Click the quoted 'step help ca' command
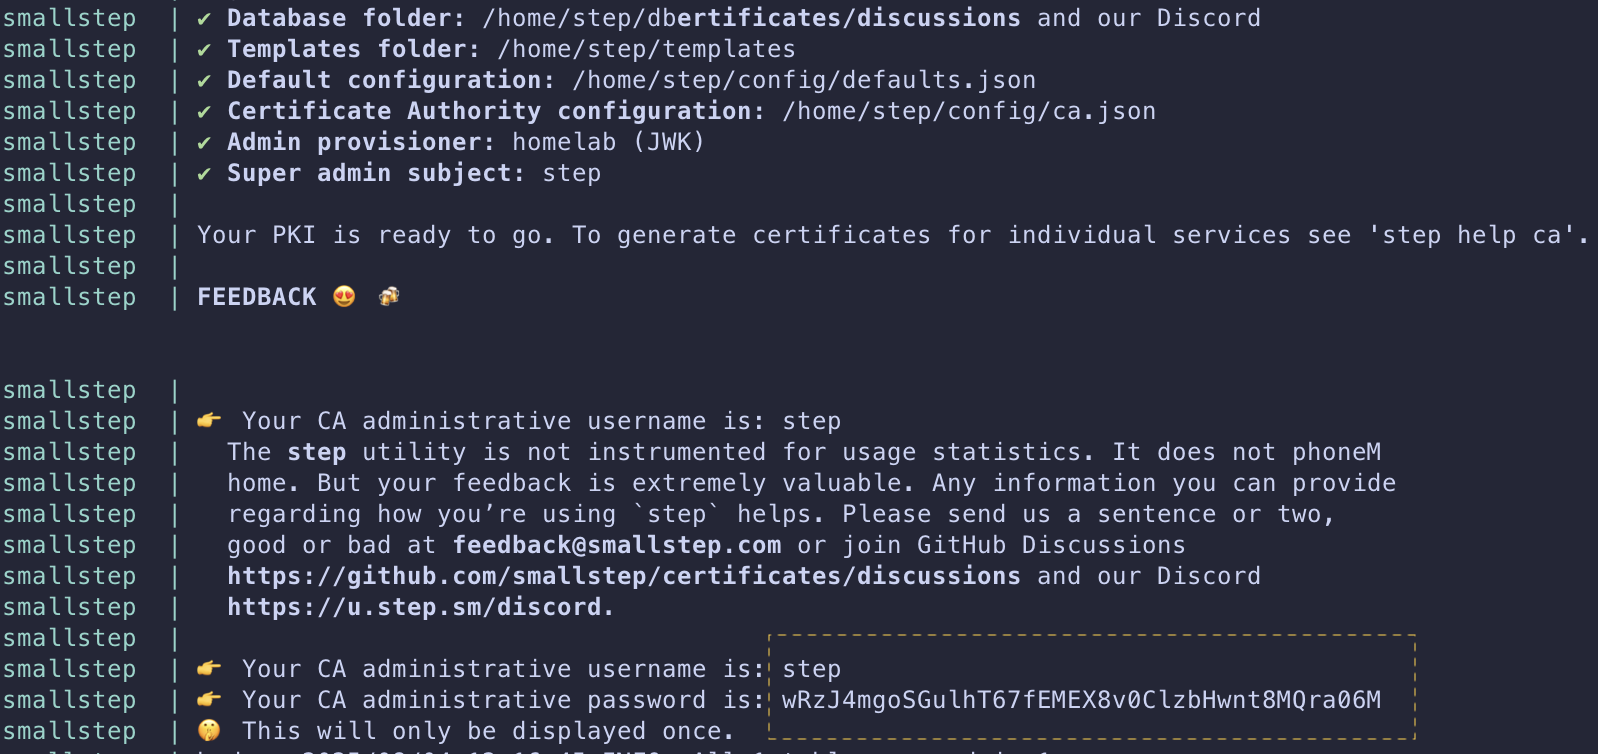The image size is (1598, 754). [x=1471, y=235]
